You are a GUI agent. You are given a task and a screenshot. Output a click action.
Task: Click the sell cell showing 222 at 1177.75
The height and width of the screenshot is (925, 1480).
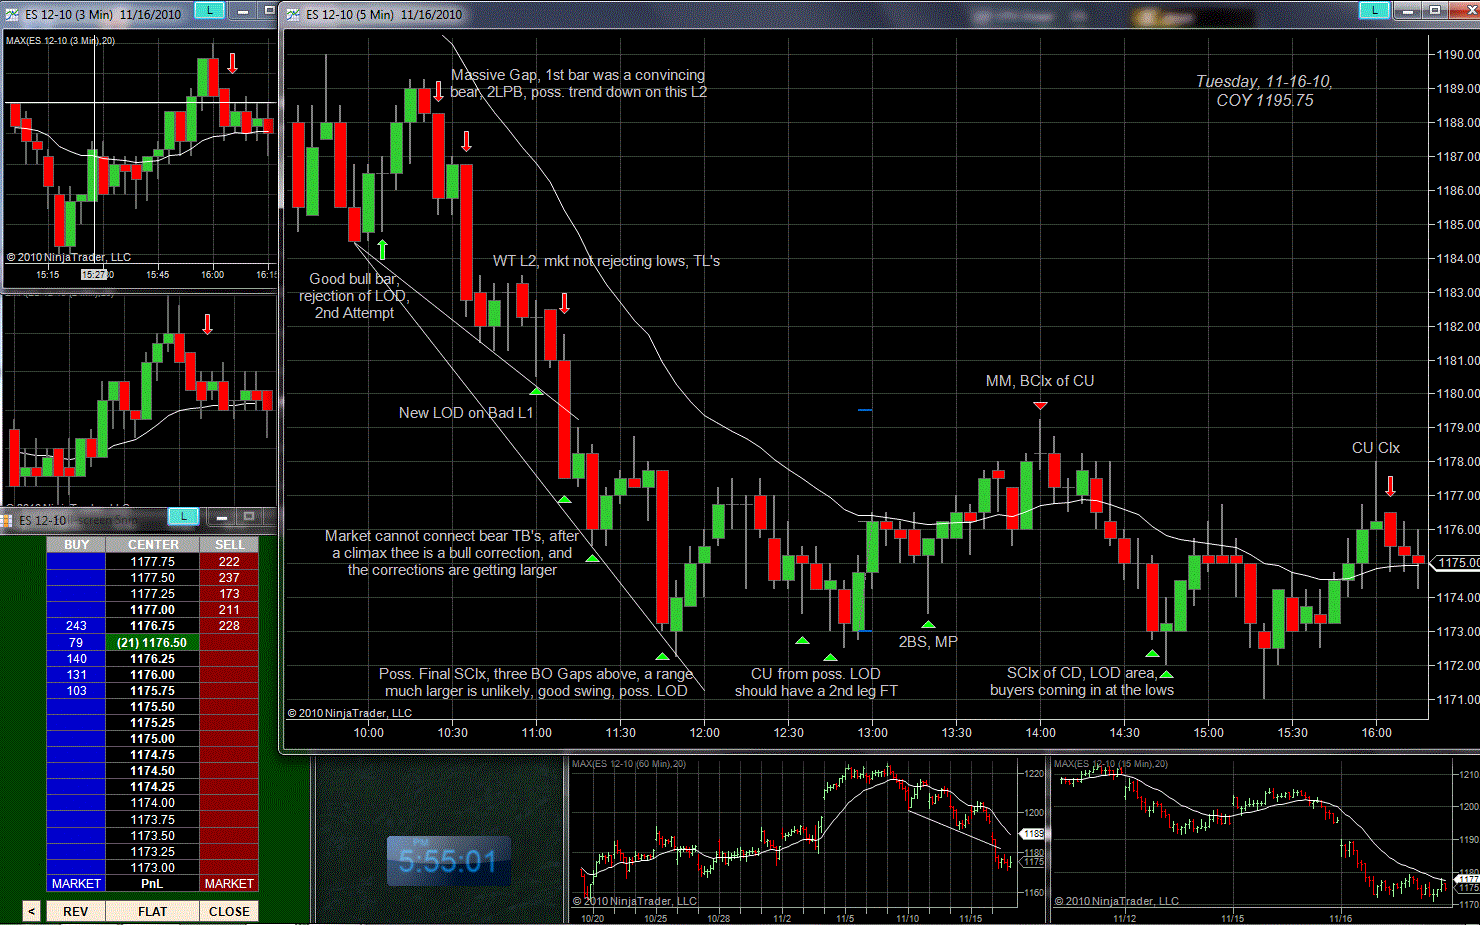[x=229, y=562]
